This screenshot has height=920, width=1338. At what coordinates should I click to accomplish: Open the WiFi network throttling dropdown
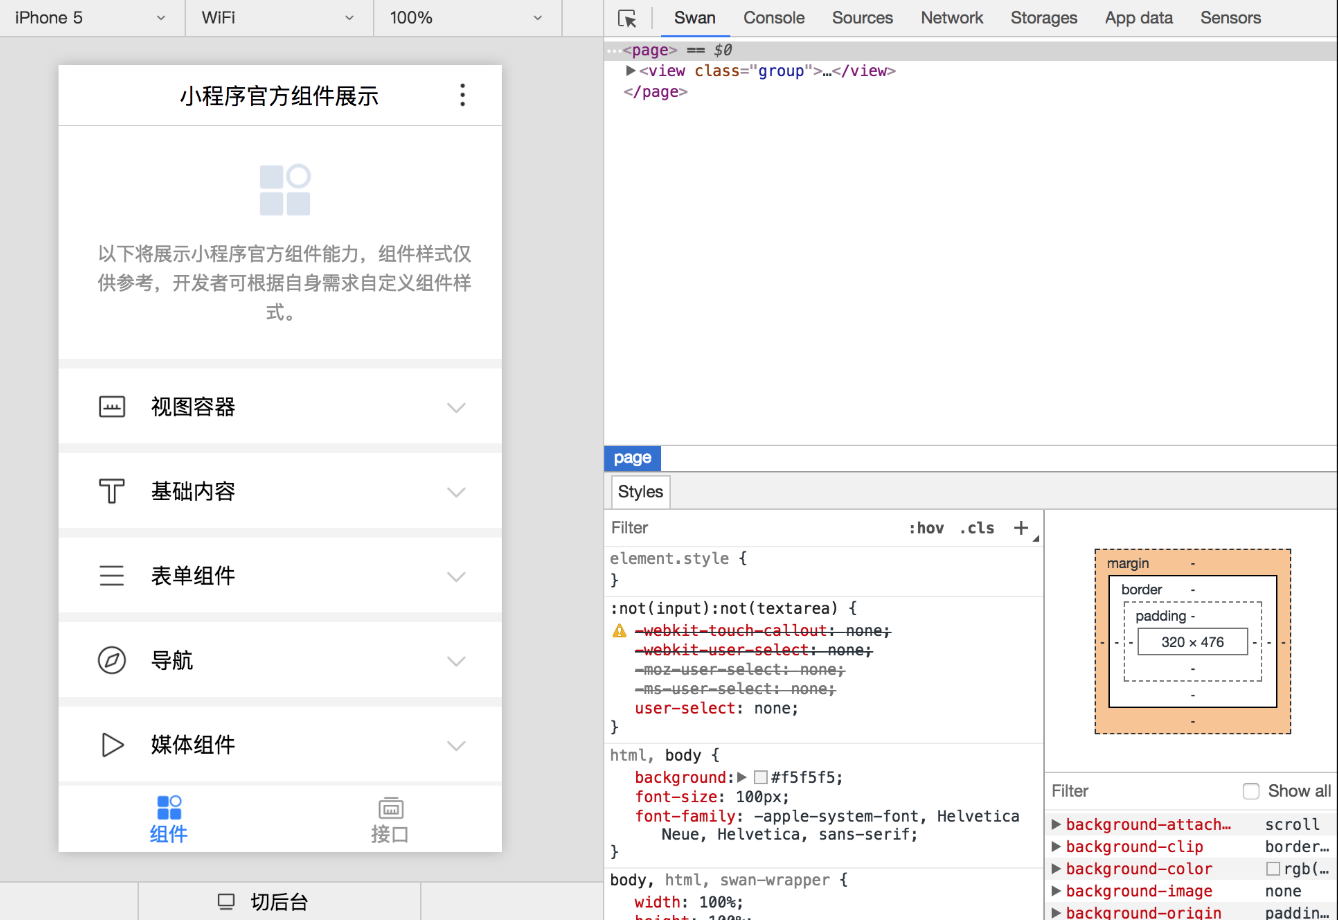click(278, 17)
